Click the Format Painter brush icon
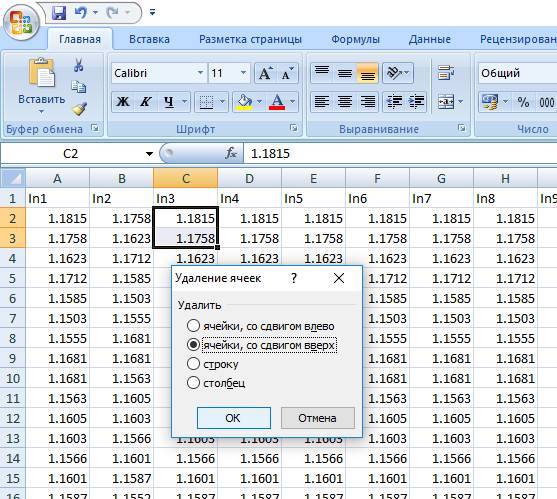This screenshot has height=499, width=557. tap(79, 108)
